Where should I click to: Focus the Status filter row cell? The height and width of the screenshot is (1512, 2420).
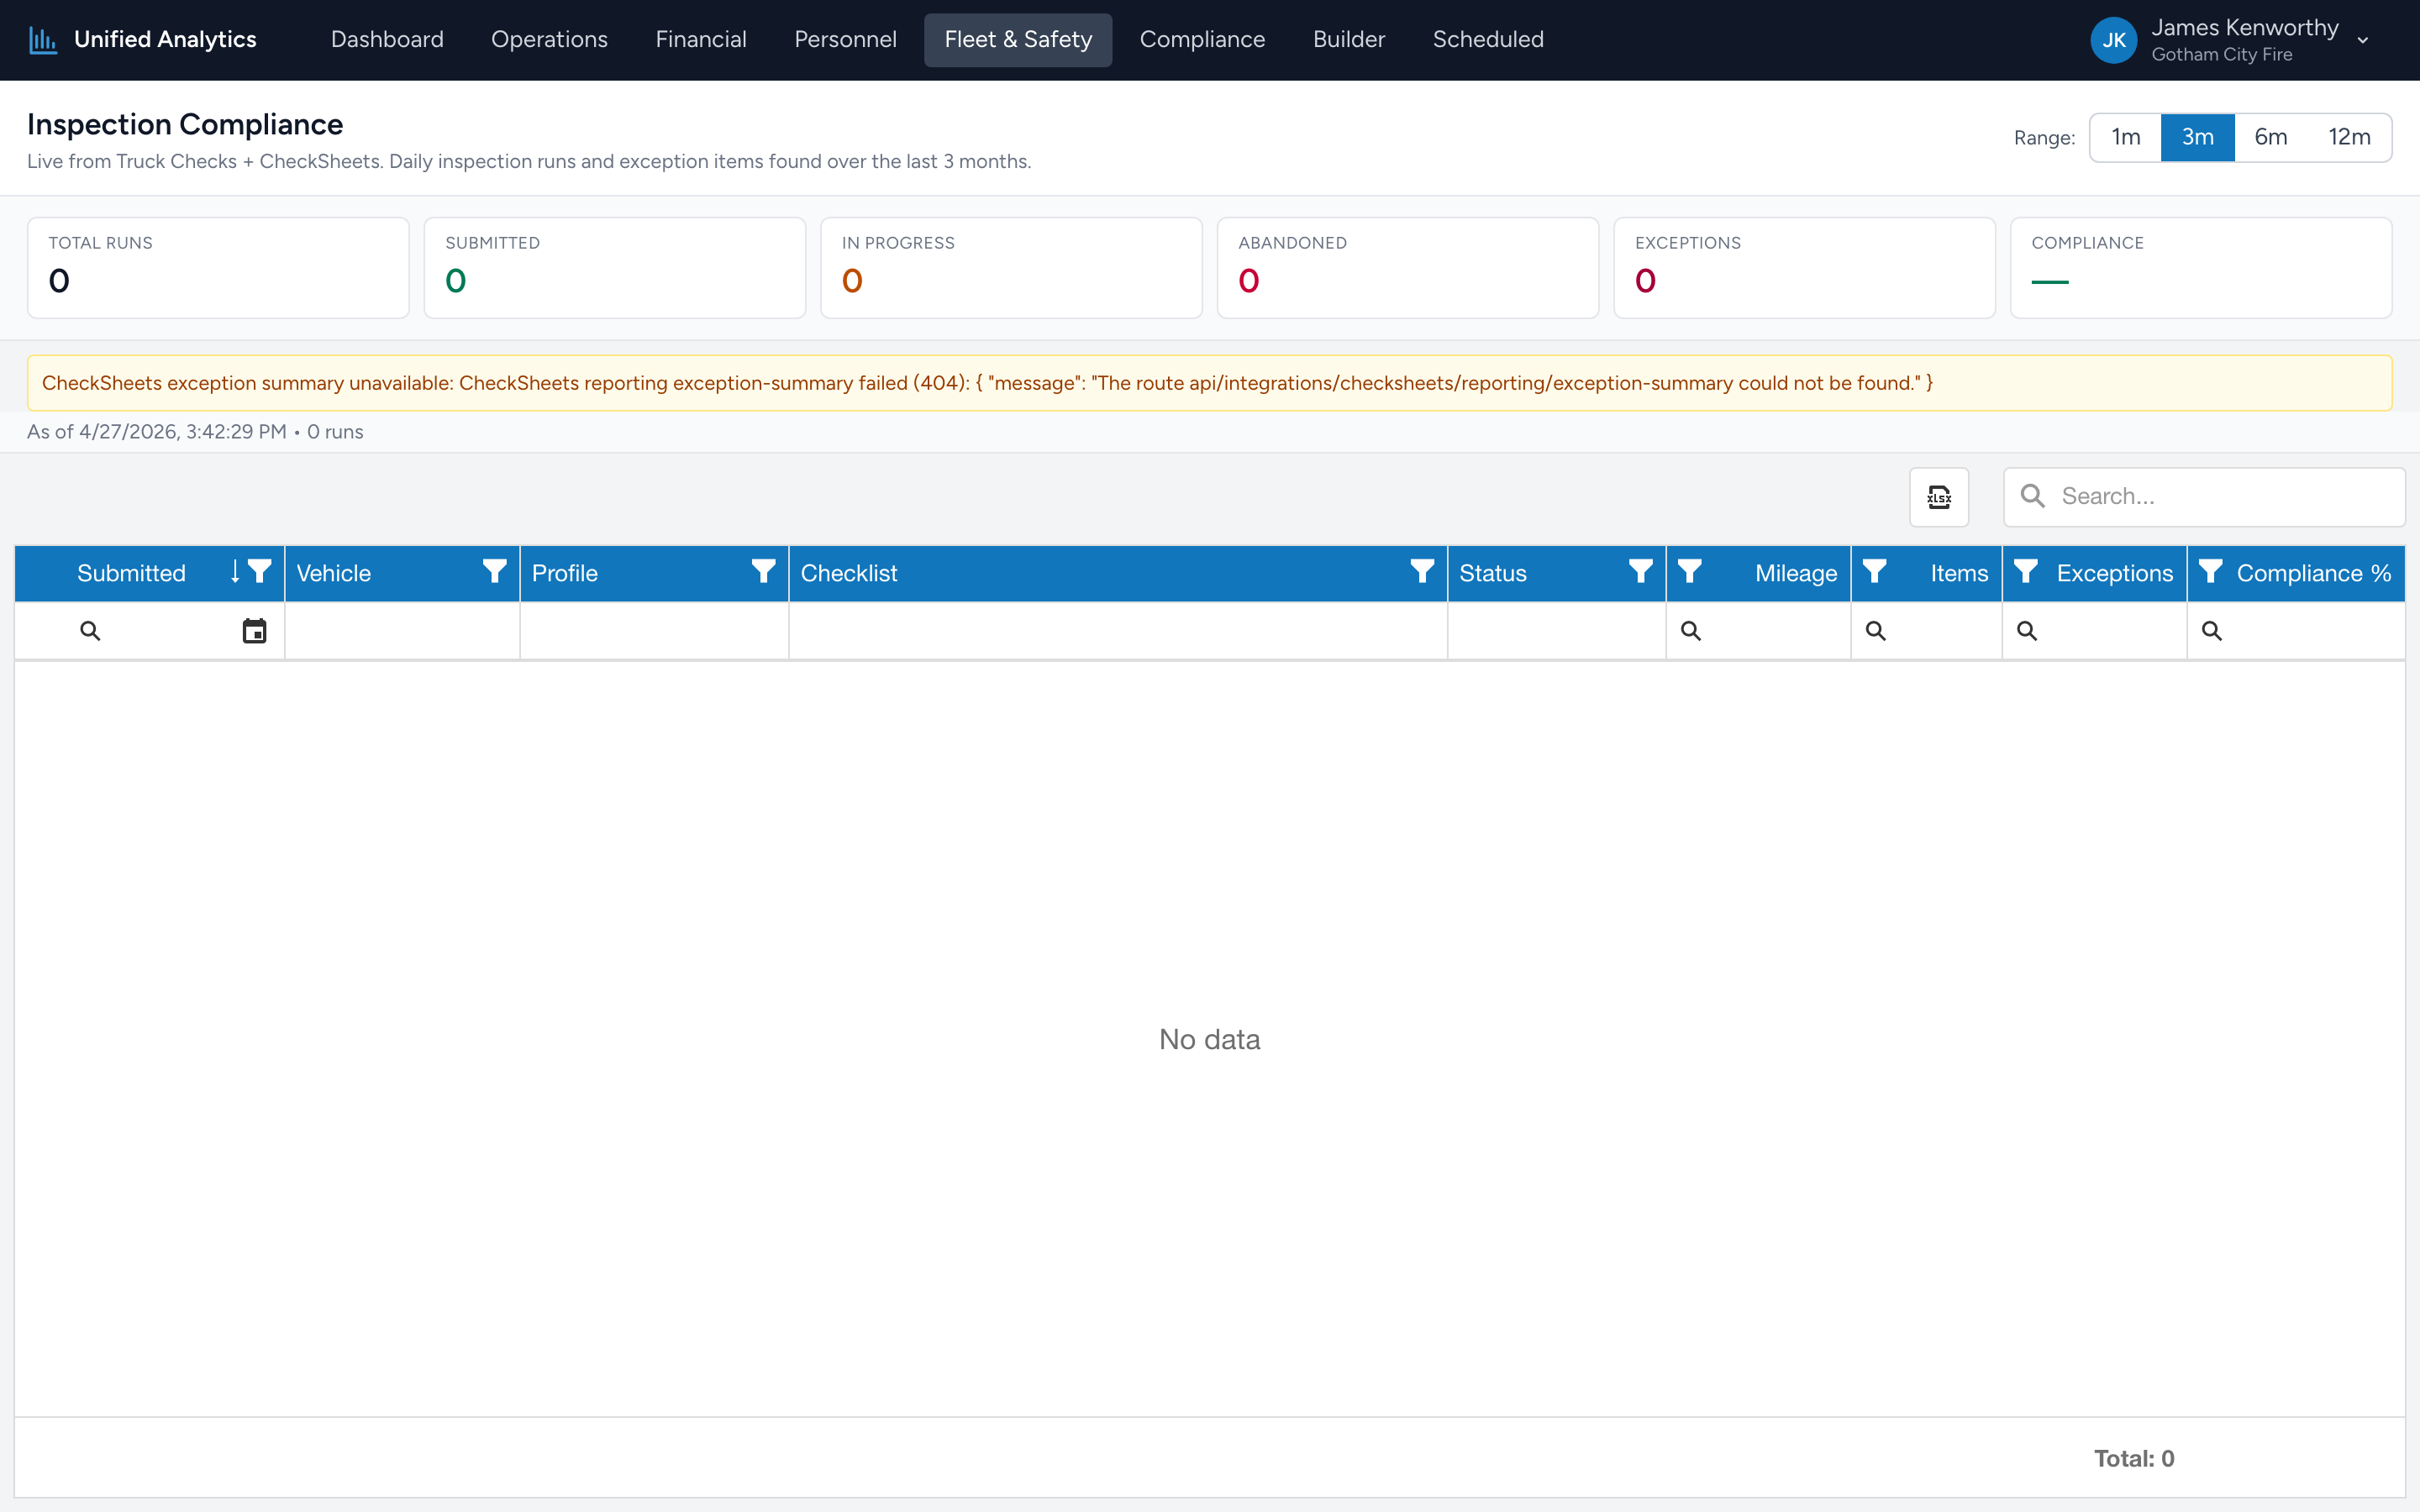[x=1556, y=631]
